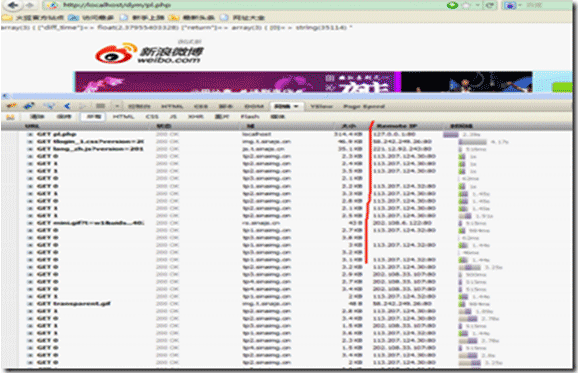Image resolution: width=579 pixels, height=373 pixels.
Task: Switch to the HTML panel tab in Firebug
Action: click(172, 106)
